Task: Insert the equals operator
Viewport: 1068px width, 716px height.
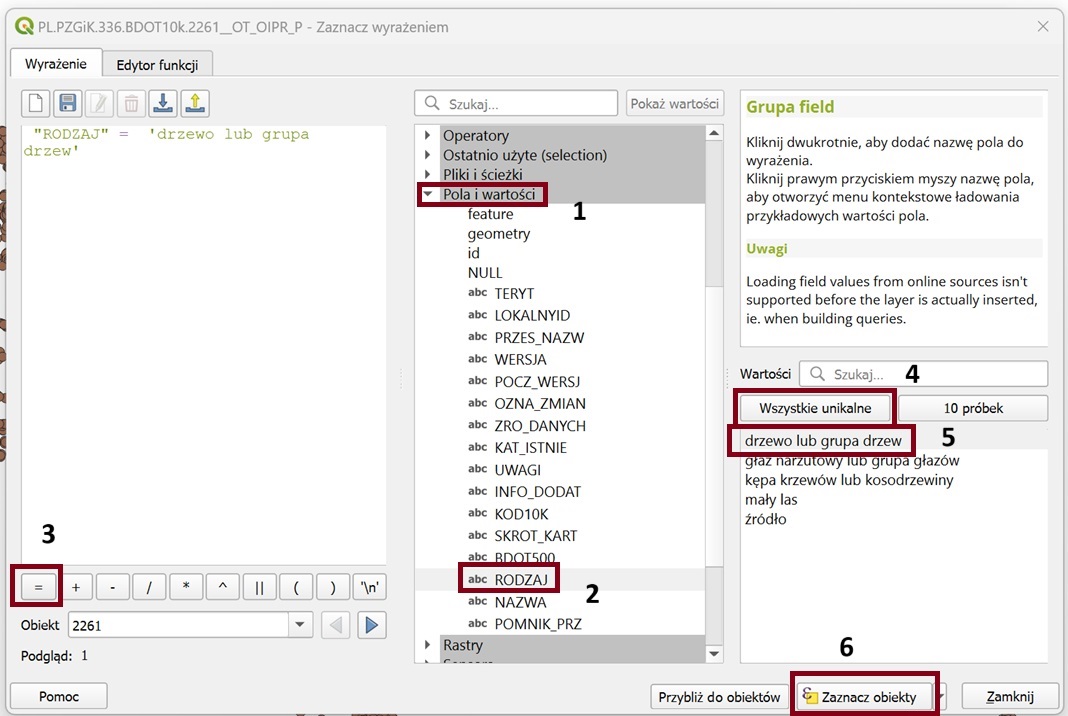Action: pyautogui.click(x=38, y=587)
